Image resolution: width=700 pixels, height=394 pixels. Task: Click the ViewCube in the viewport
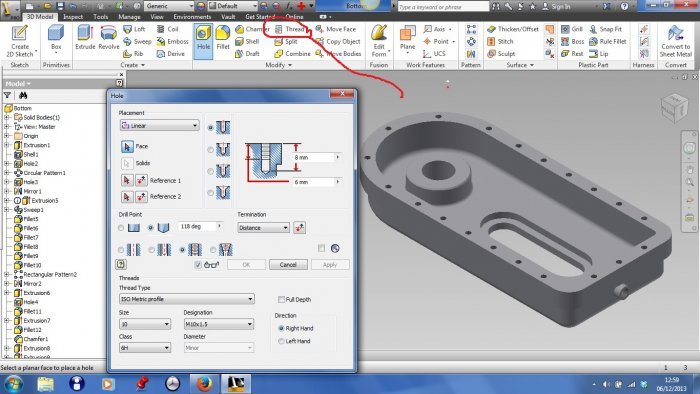tap(674, 107)
